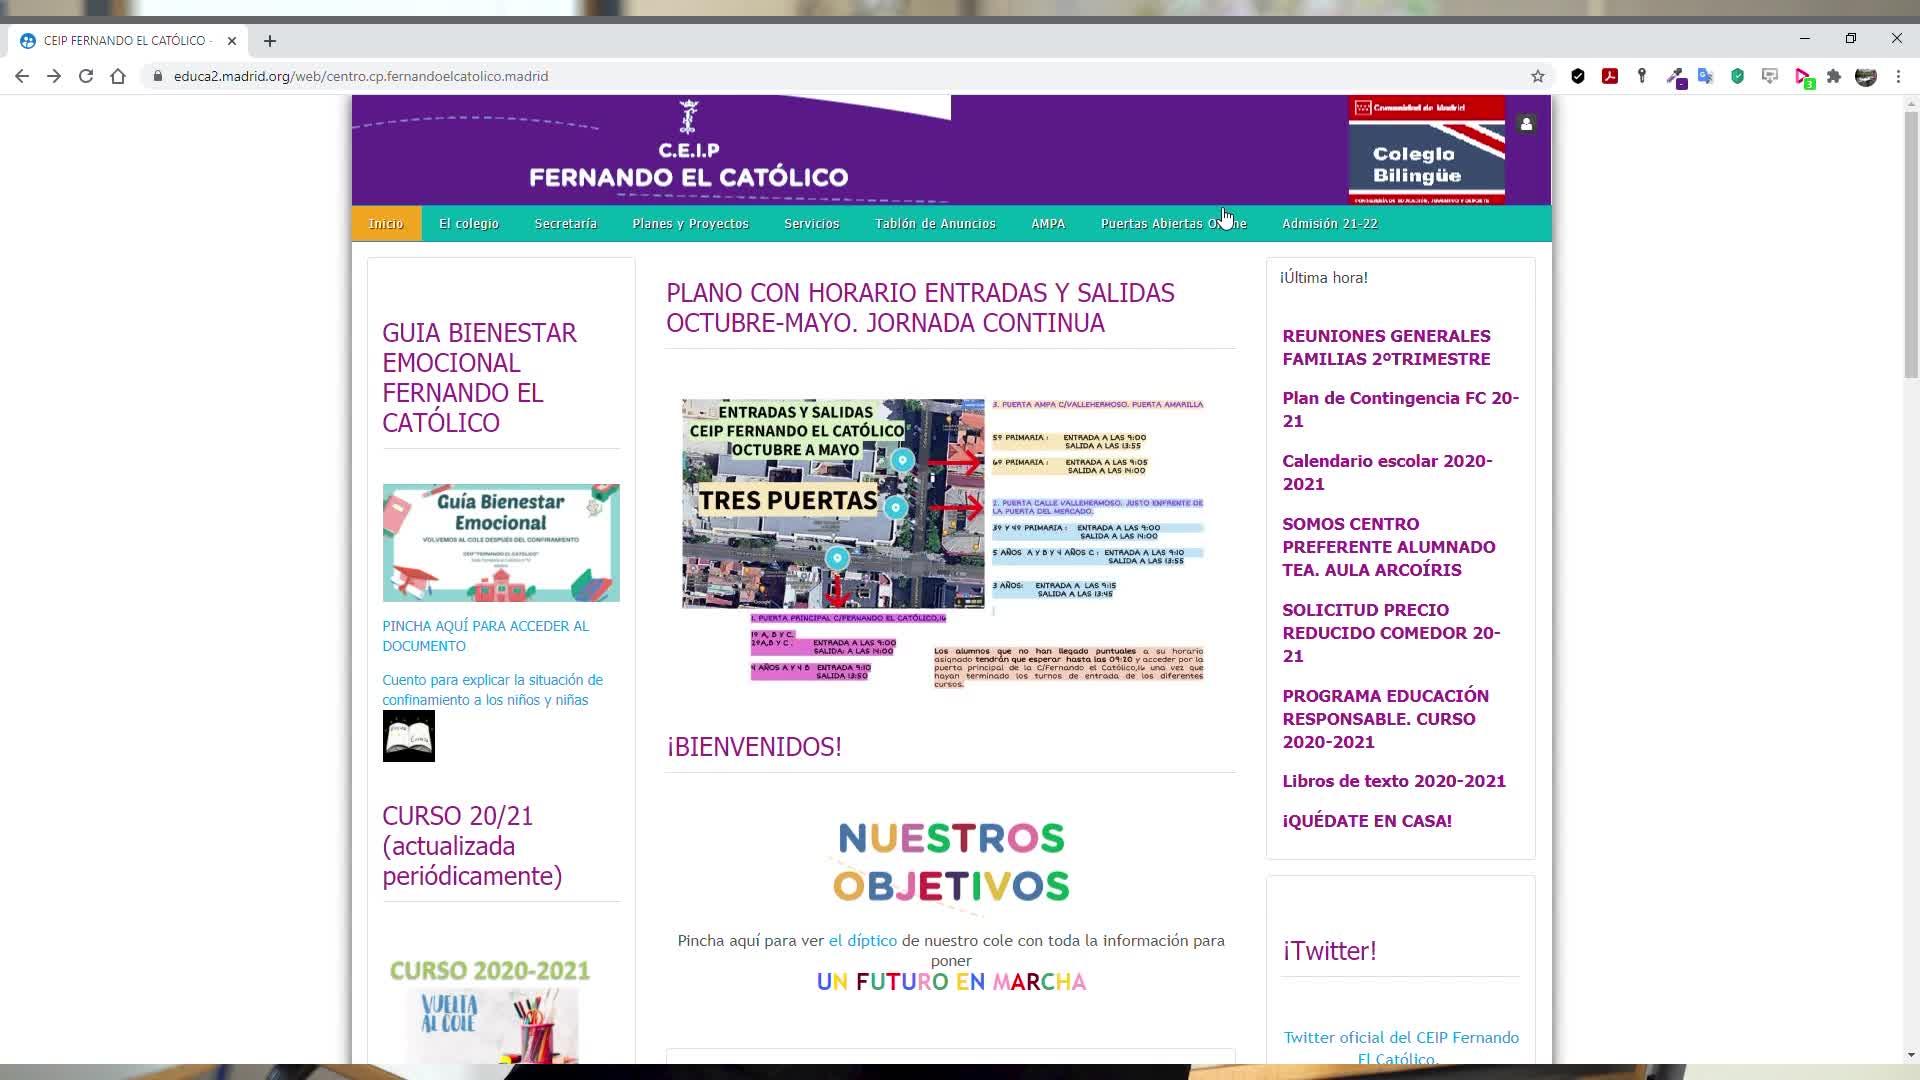Open the black shield checkmark extension
1920x1080 pixels.
(x=1578, y=76)
